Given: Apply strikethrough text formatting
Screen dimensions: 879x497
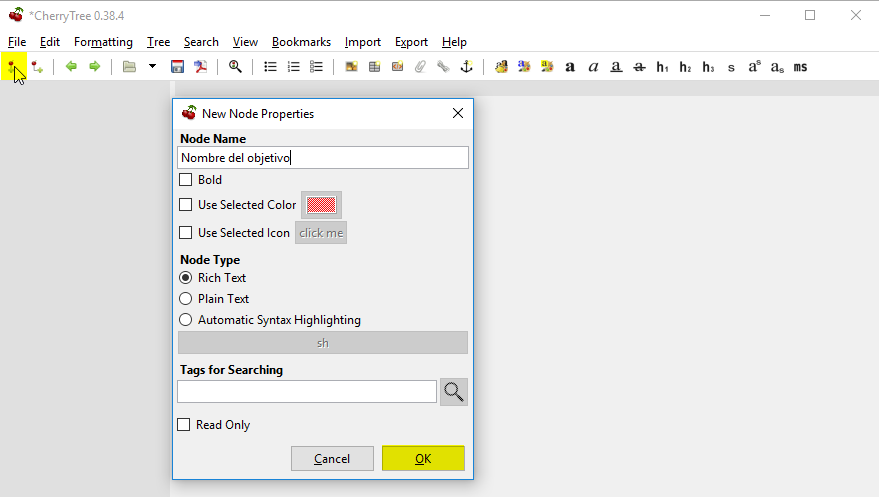Looking at the screenshot, I should pyautogui.click(x=639, y=67).
